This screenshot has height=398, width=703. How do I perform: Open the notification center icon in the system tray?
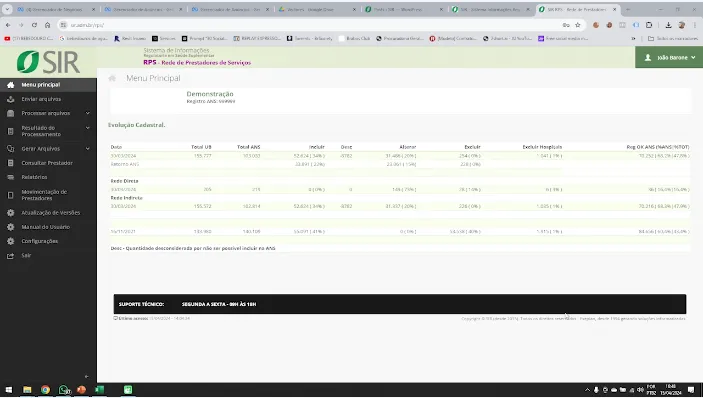click(691, 389)
